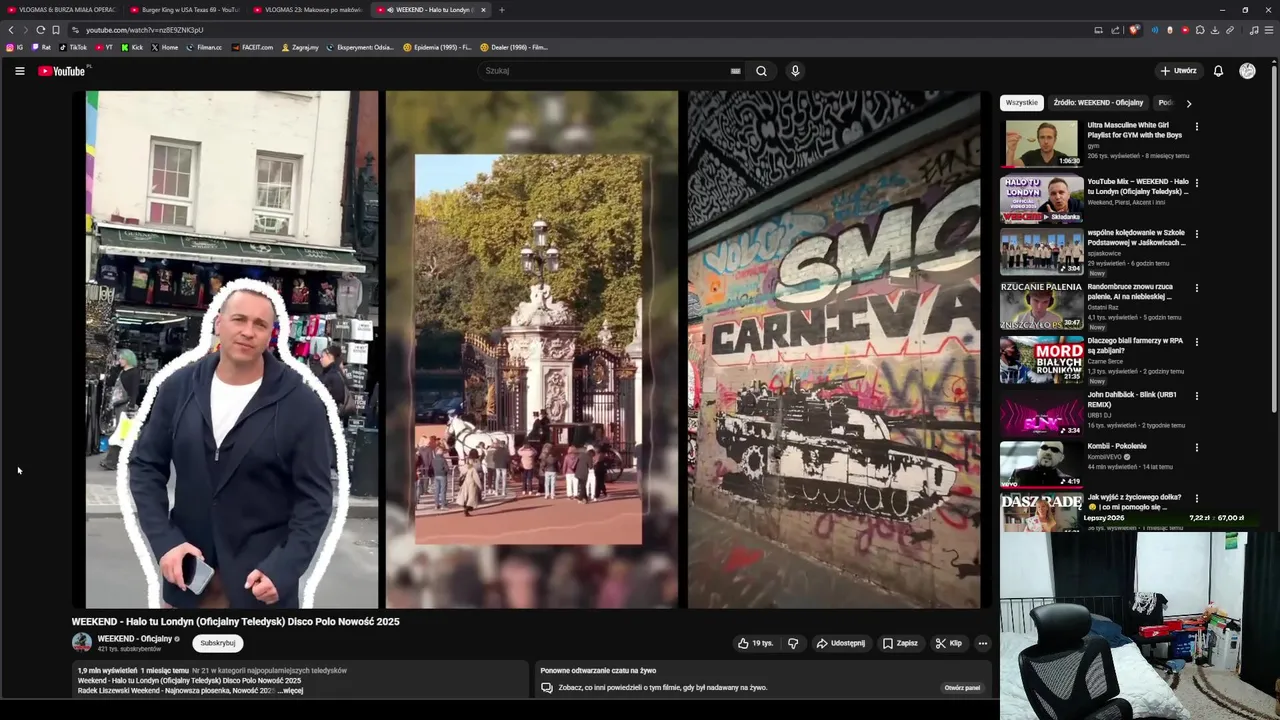
Task: Open the Ultra Masculine White Girl Playlist thumbnail
Action: click(x=1041, y=144)
